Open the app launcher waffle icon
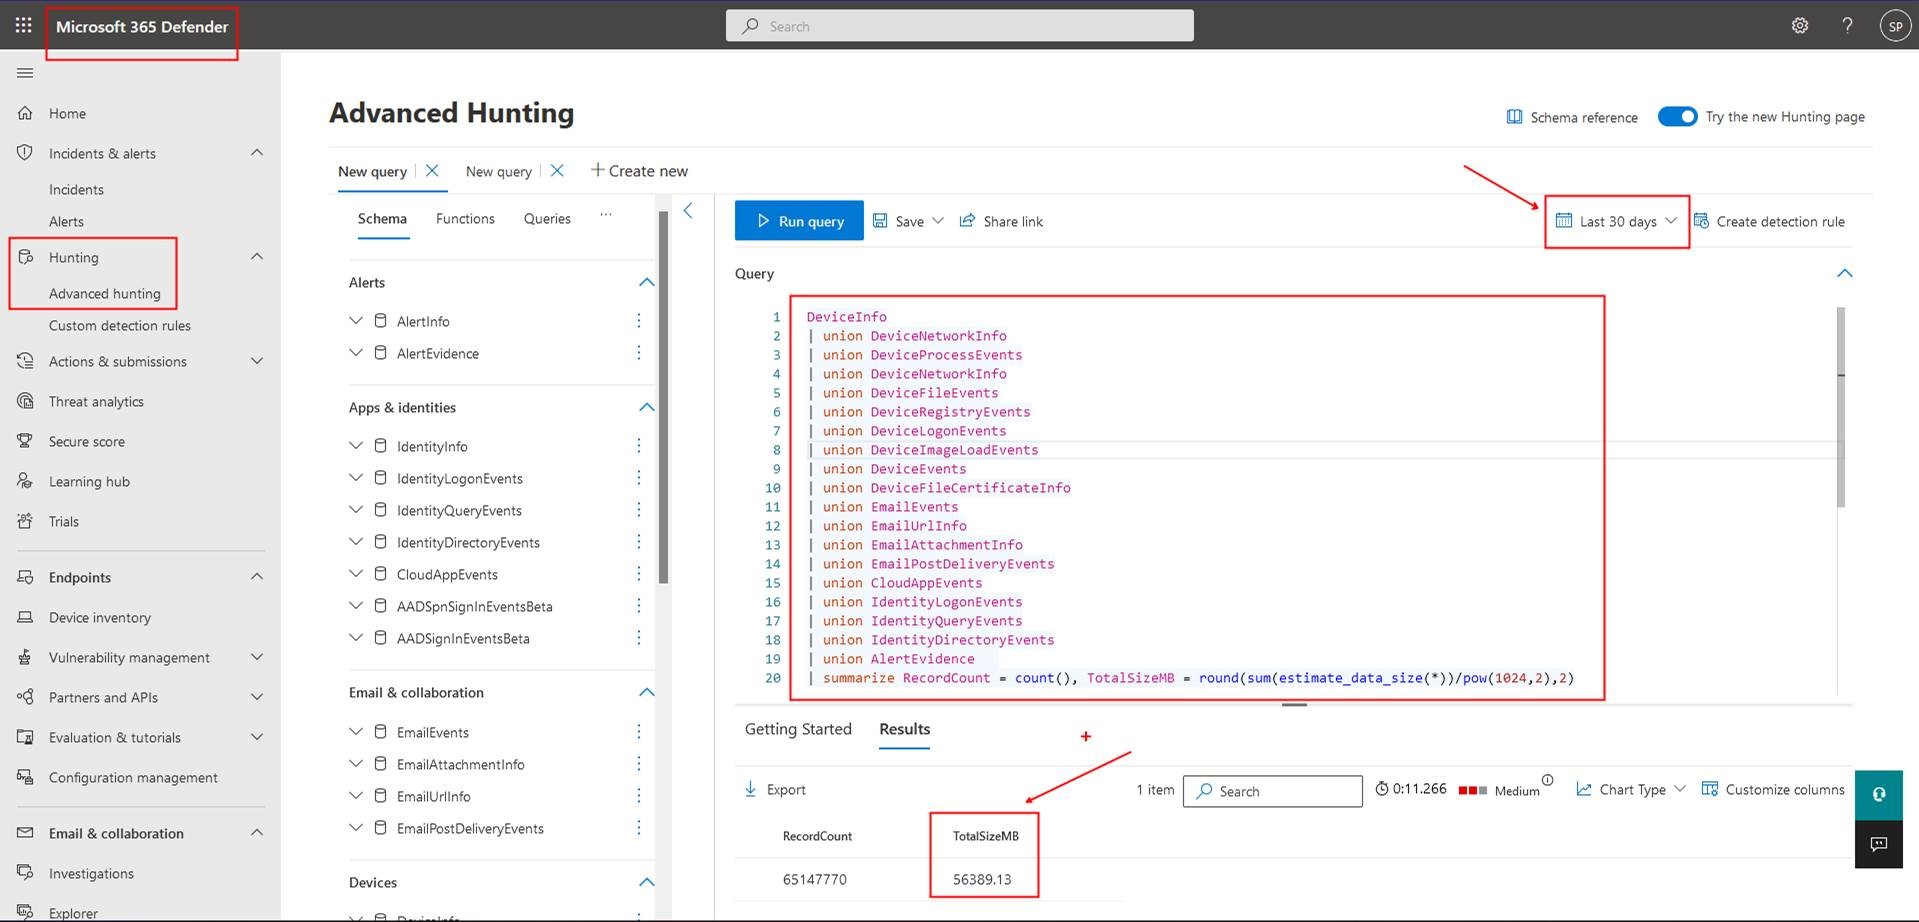1919x922 pixels. (23, 26)
